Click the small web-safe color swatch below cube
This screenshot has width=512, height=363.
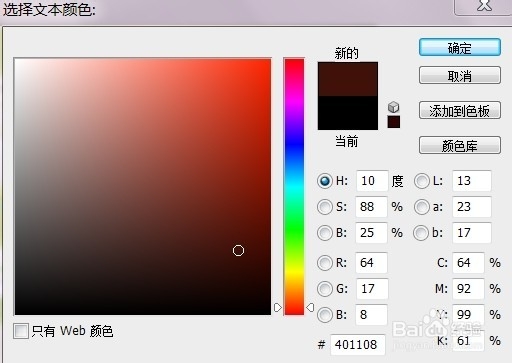point(394,122)
